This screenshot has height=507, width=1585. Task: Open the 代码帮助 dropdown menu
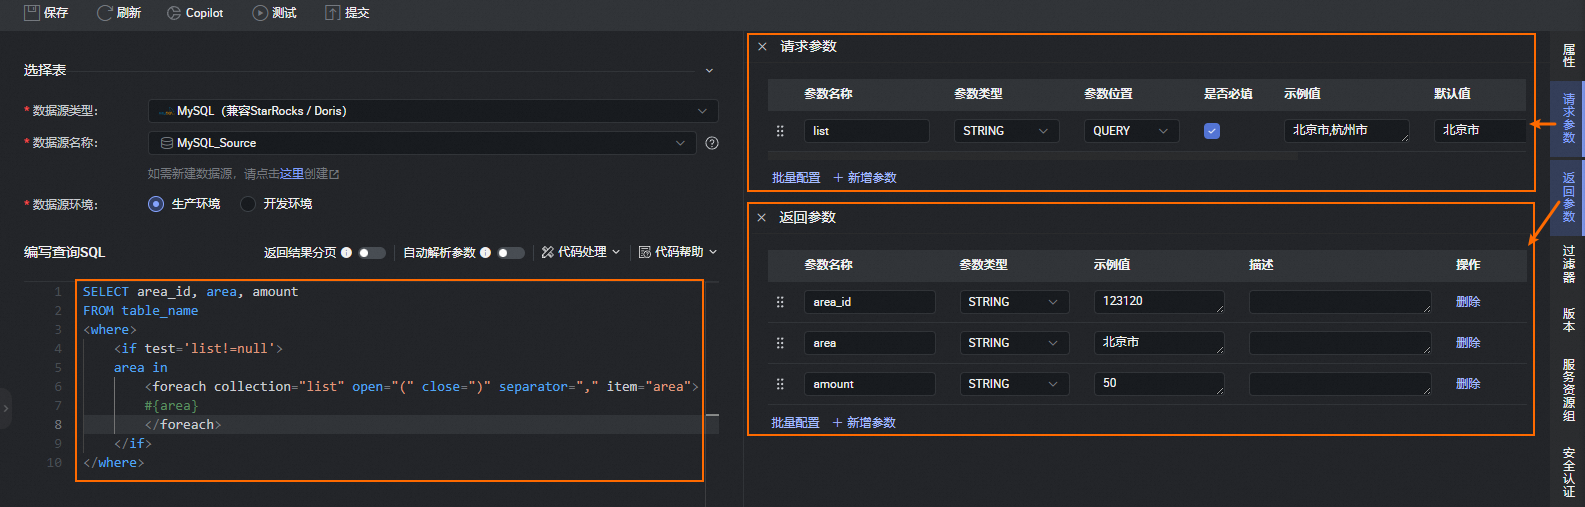pos(678,252)
